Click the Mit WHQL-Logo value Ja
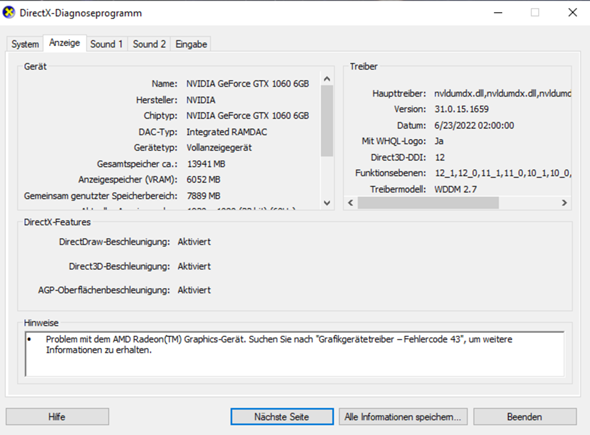 [x=439, y=141]
